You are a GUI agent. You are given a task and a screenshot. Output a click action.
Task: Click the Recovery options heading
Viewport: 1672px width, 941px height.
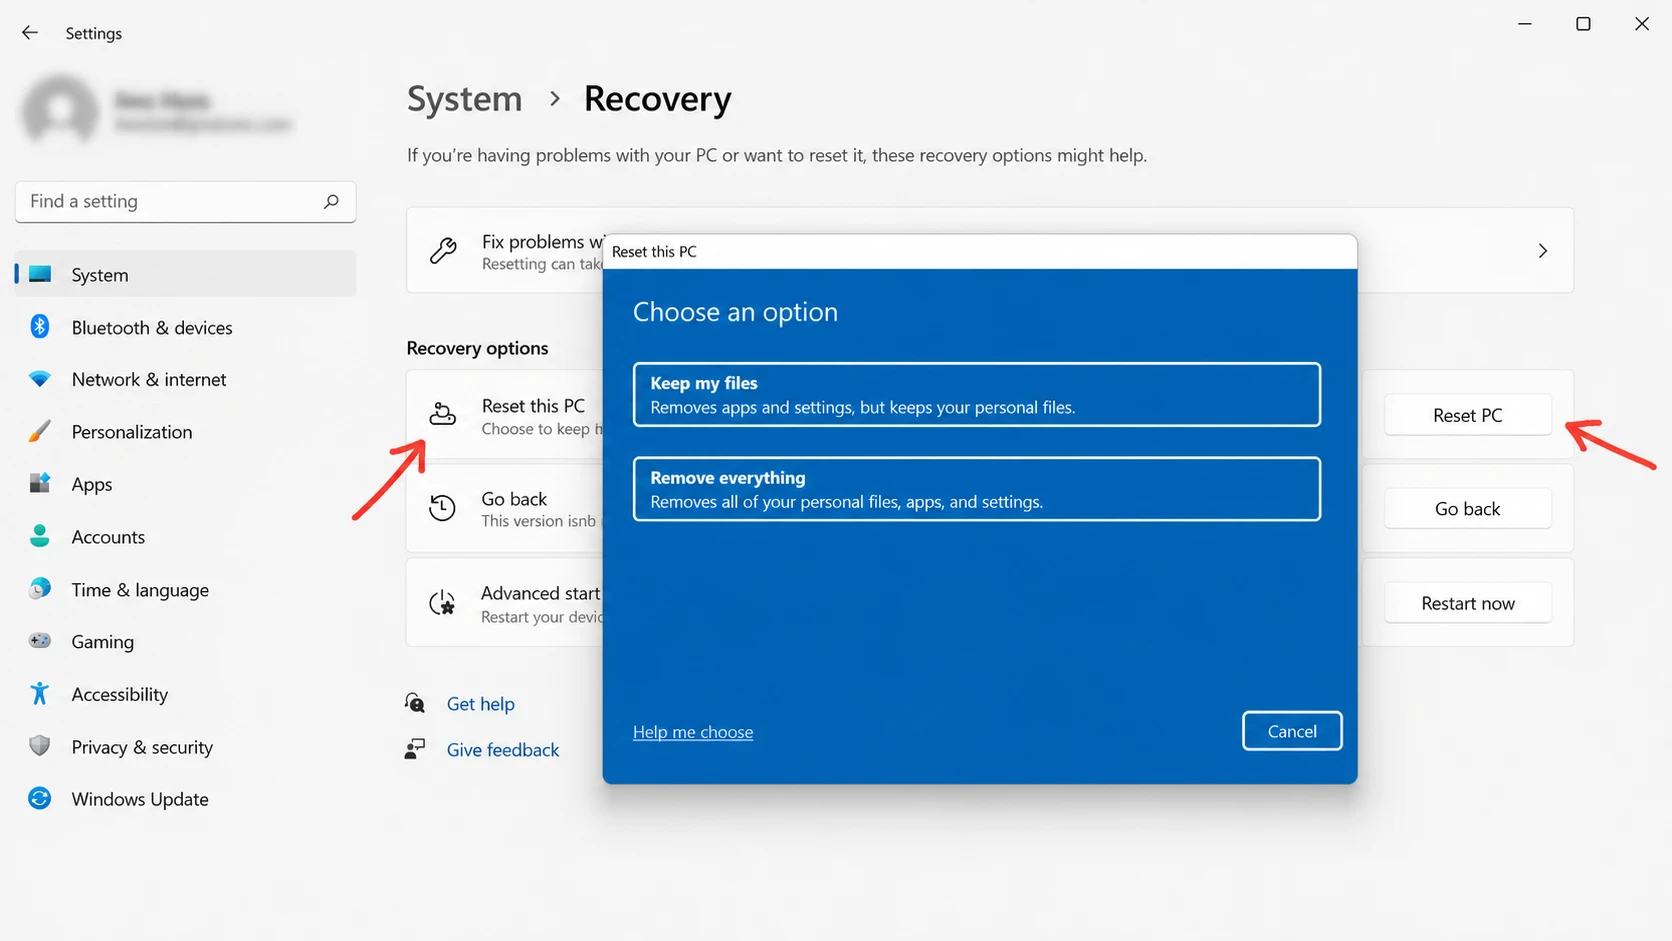pos(477,348)
